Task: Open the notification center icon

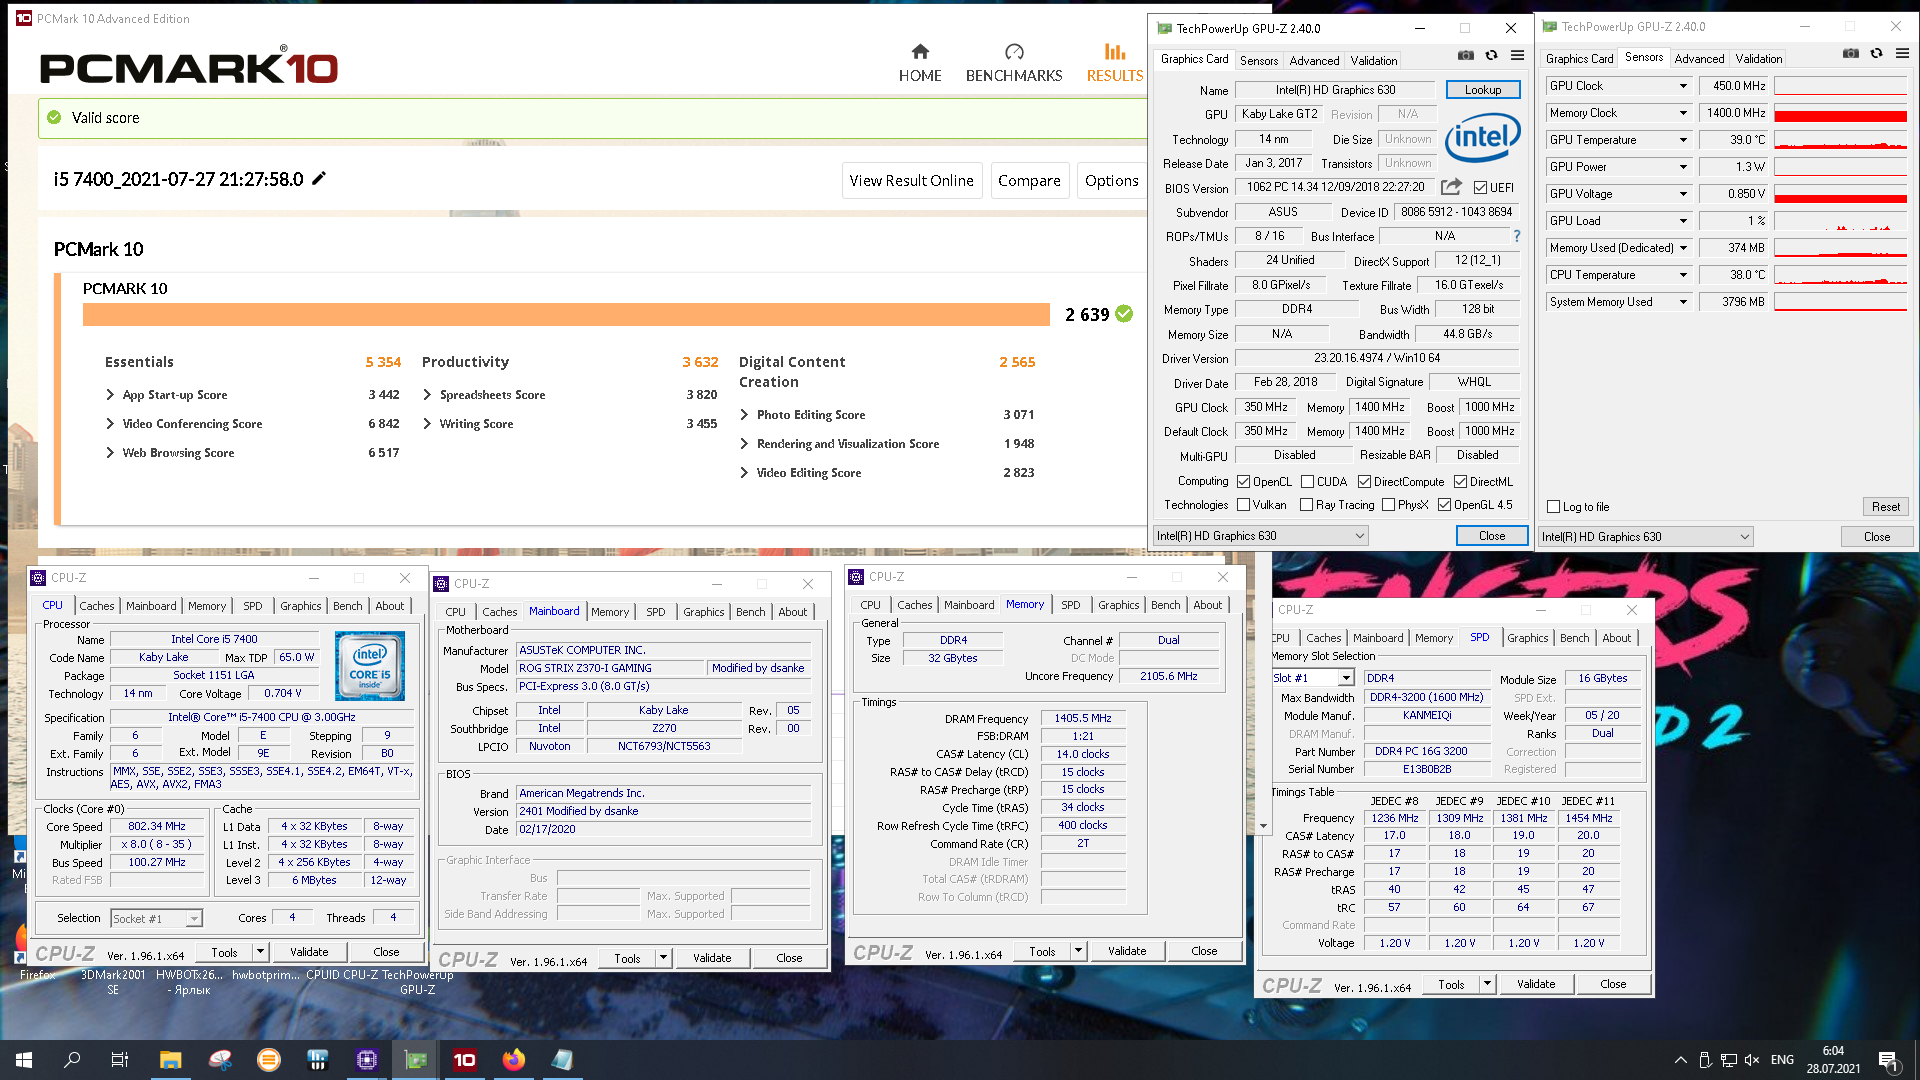Action: click(x=1888, y=1060)
